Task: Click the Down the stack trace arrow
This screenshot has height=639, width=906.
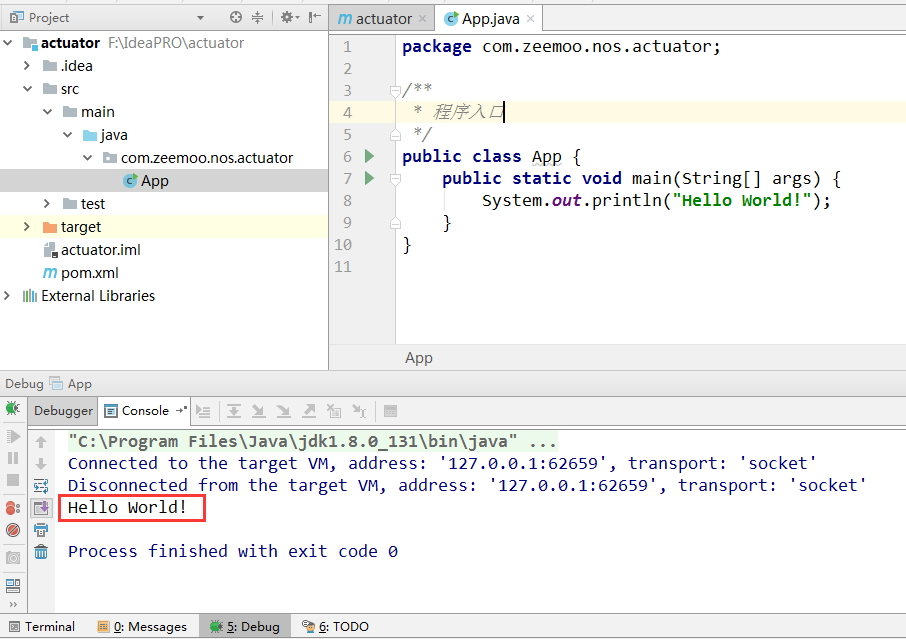Action: [x=41, y=464]
